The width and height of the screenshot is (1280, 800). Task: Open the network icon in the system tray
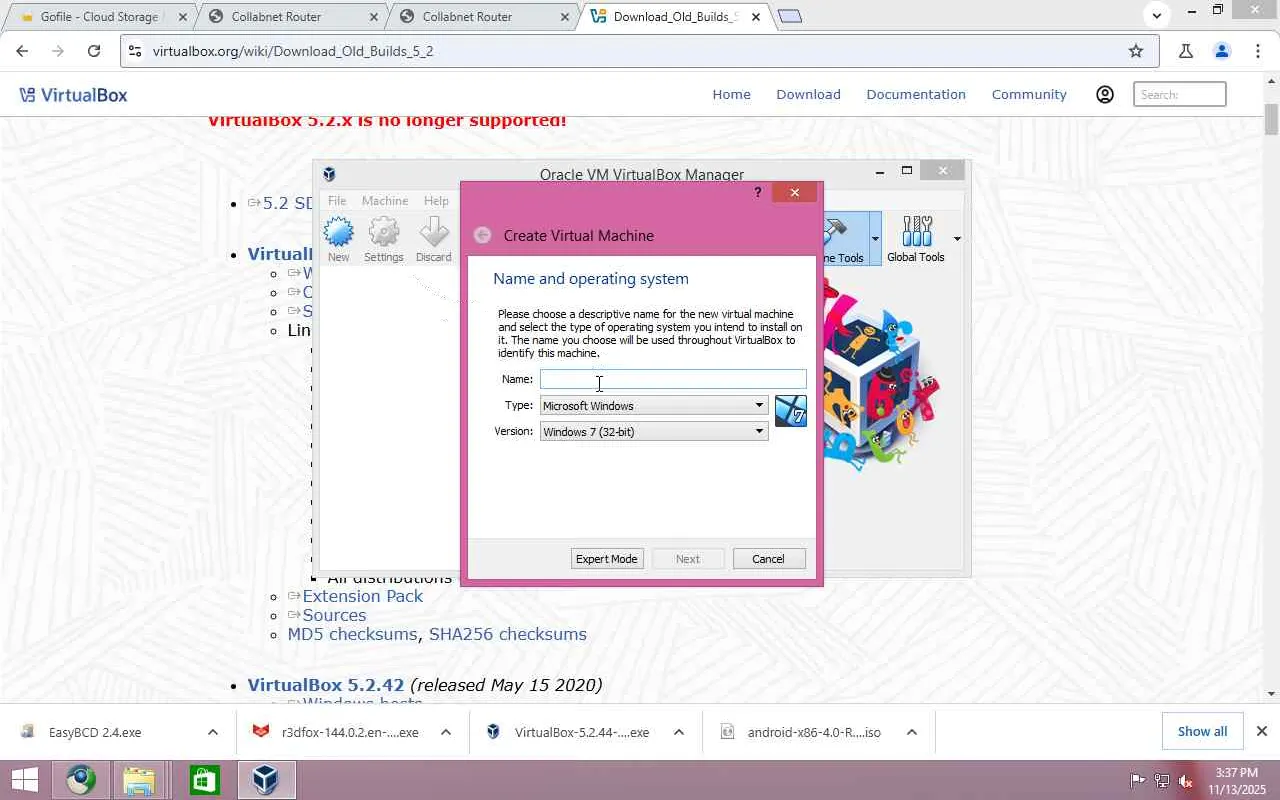tap(1162, 781)
